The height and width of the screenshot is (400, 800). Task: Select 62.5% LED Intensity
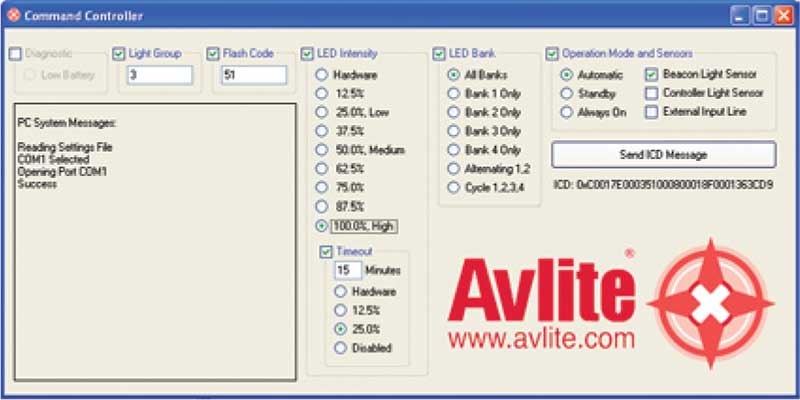(x=321, y=168)
